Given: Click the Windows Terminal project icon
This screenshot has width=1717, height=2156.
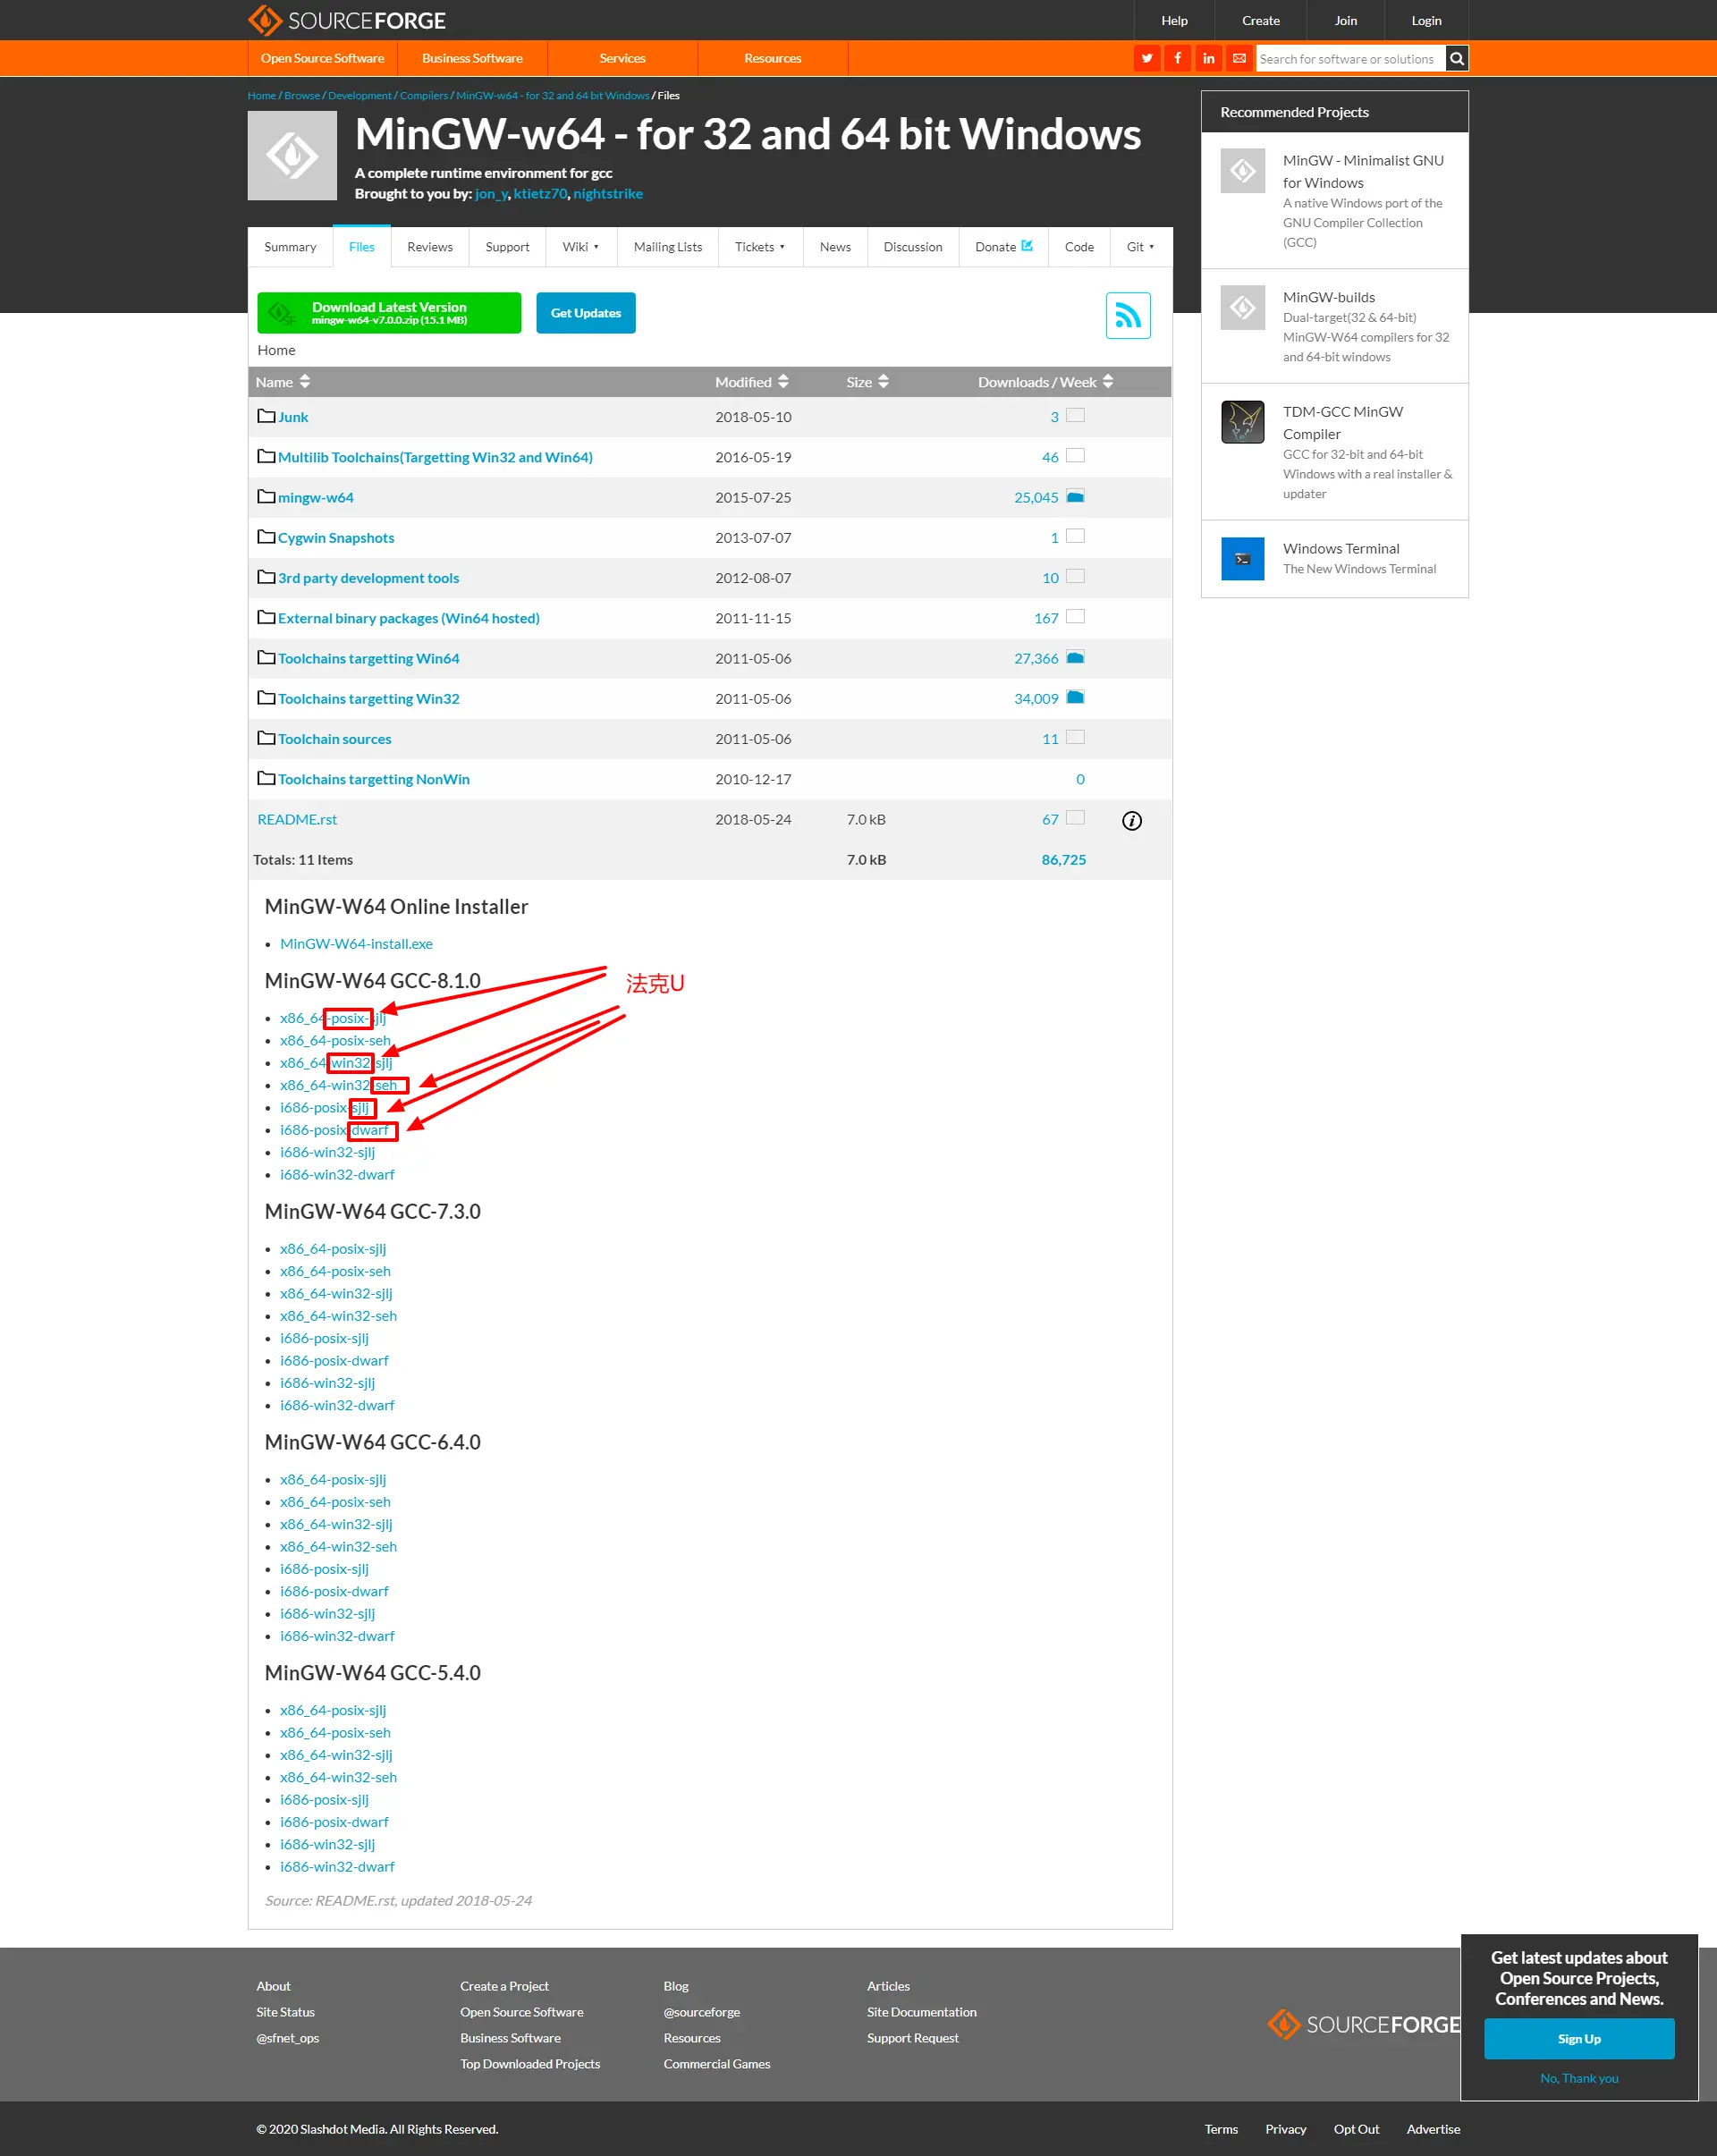Looking at the screenshot, I should (1242, 559).
